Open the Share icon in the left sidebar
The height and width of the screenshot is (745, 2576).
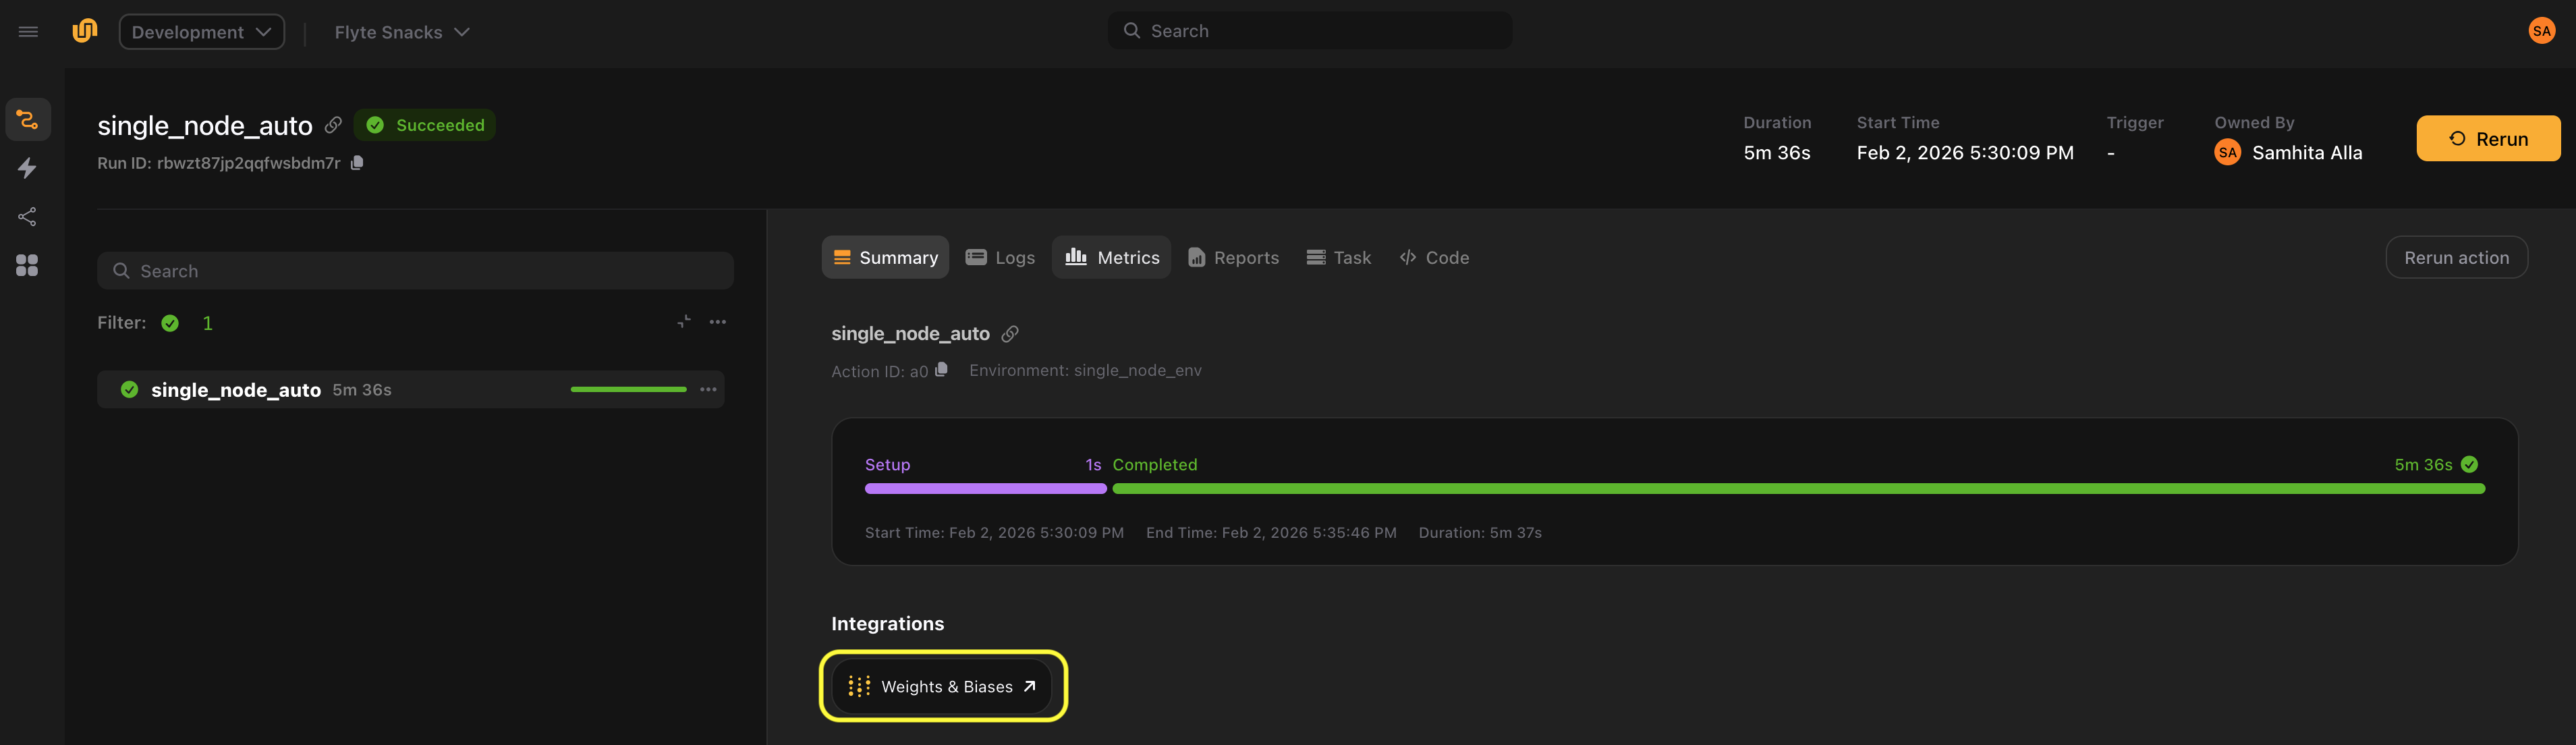[27, 217]
